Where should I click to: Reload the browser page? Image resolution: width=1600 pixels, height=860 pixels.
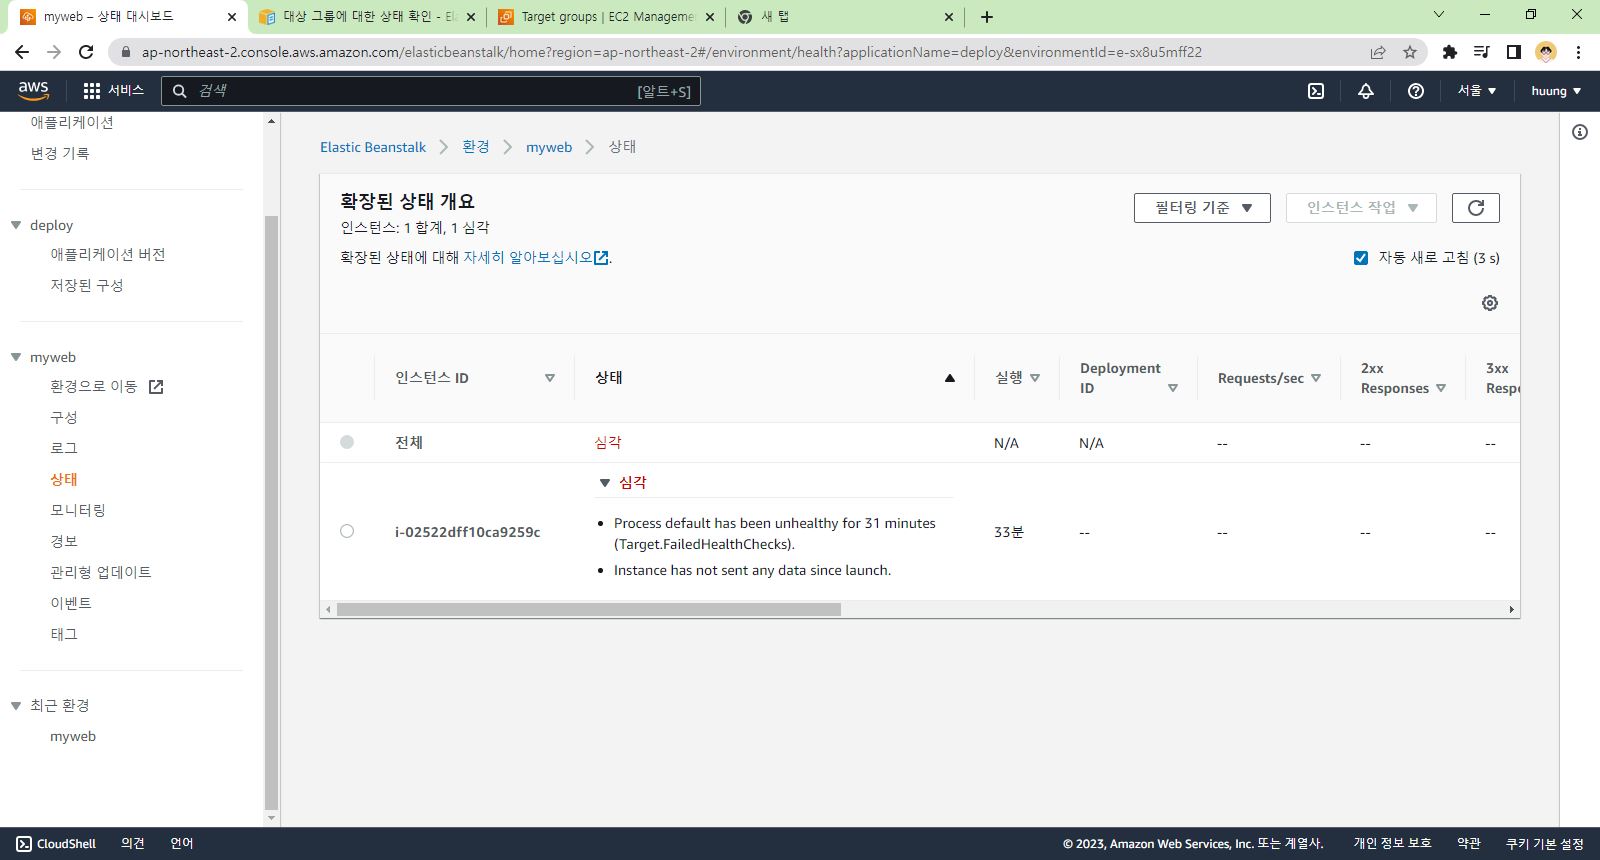86,52
